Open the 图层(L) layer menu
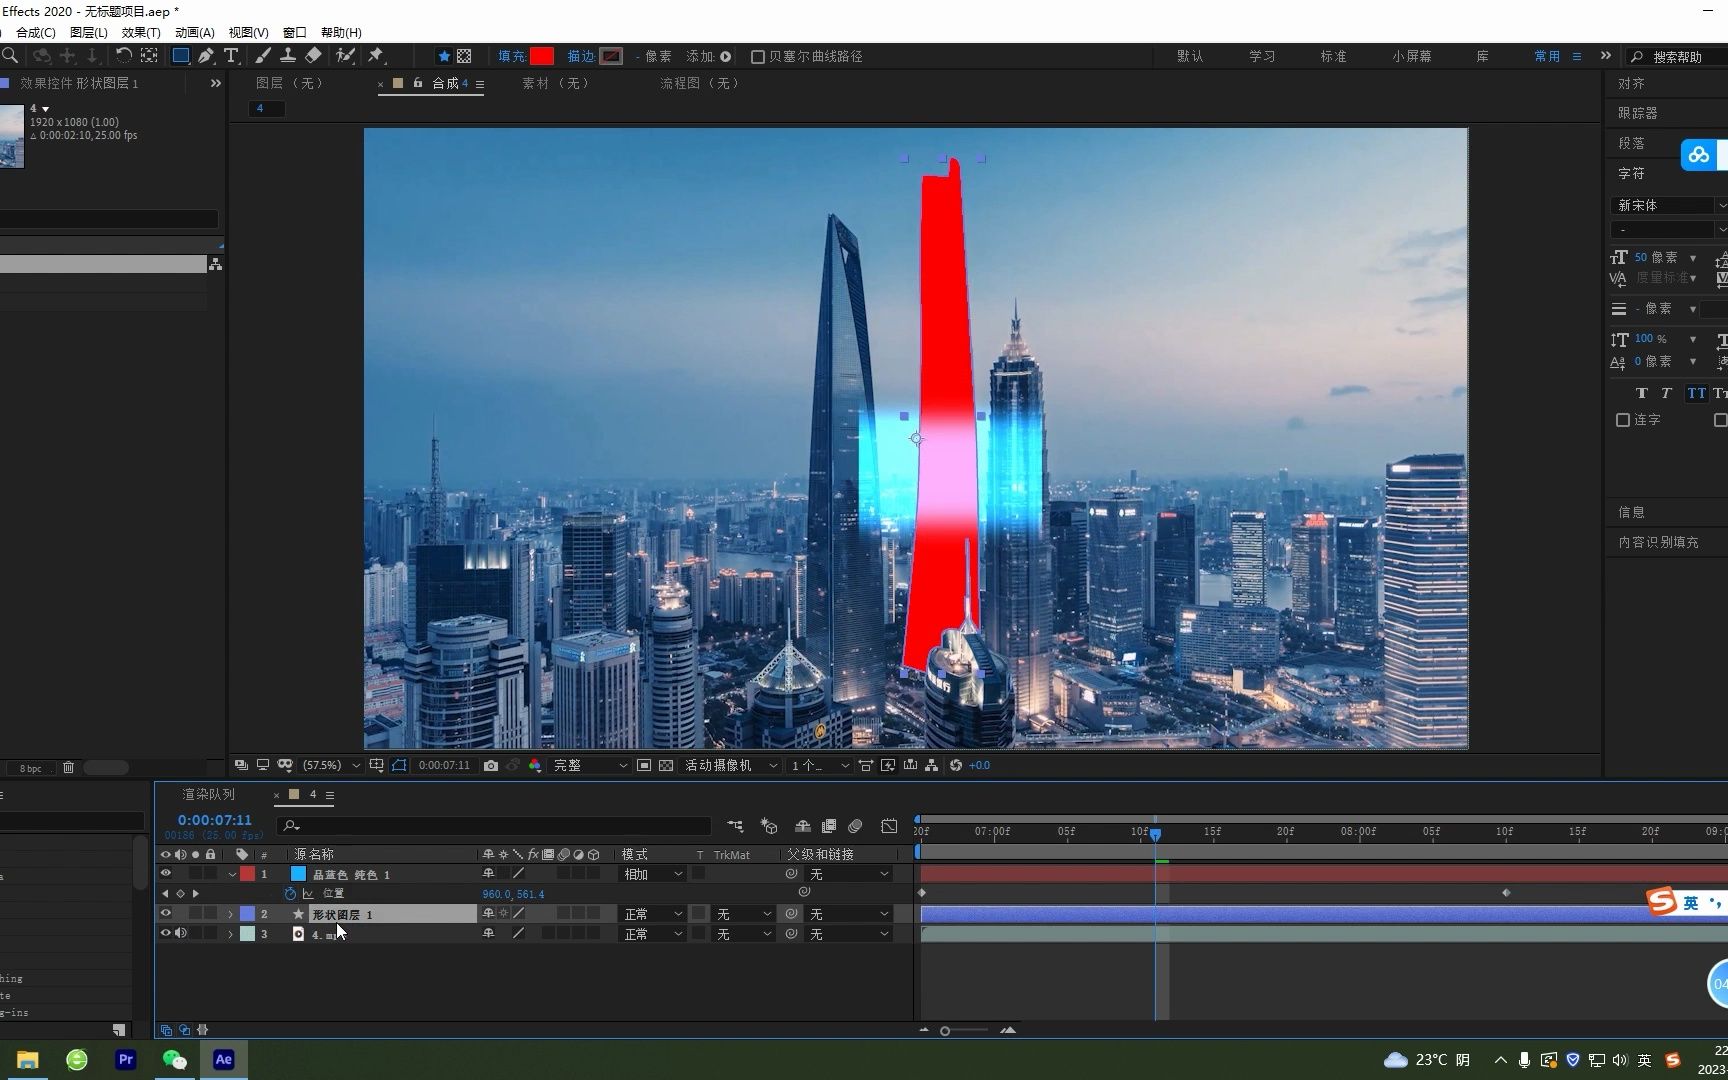 click(89, 33)
